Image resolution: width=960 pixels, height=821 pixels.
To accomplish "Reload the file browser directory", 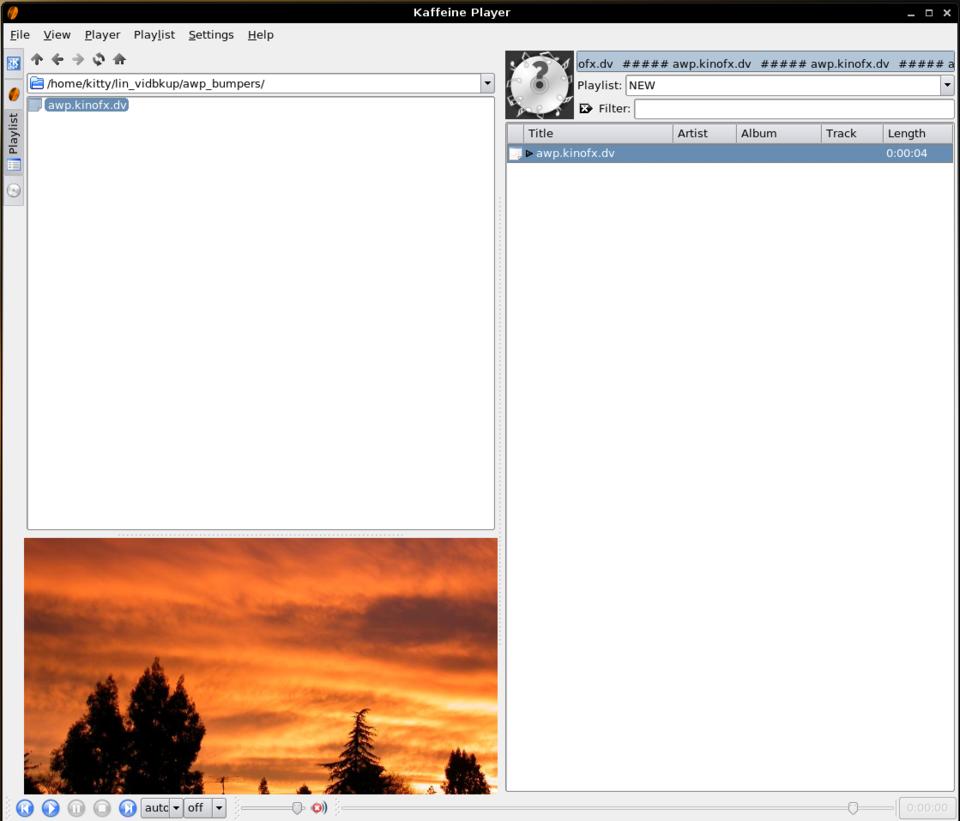I will (98, 60).
